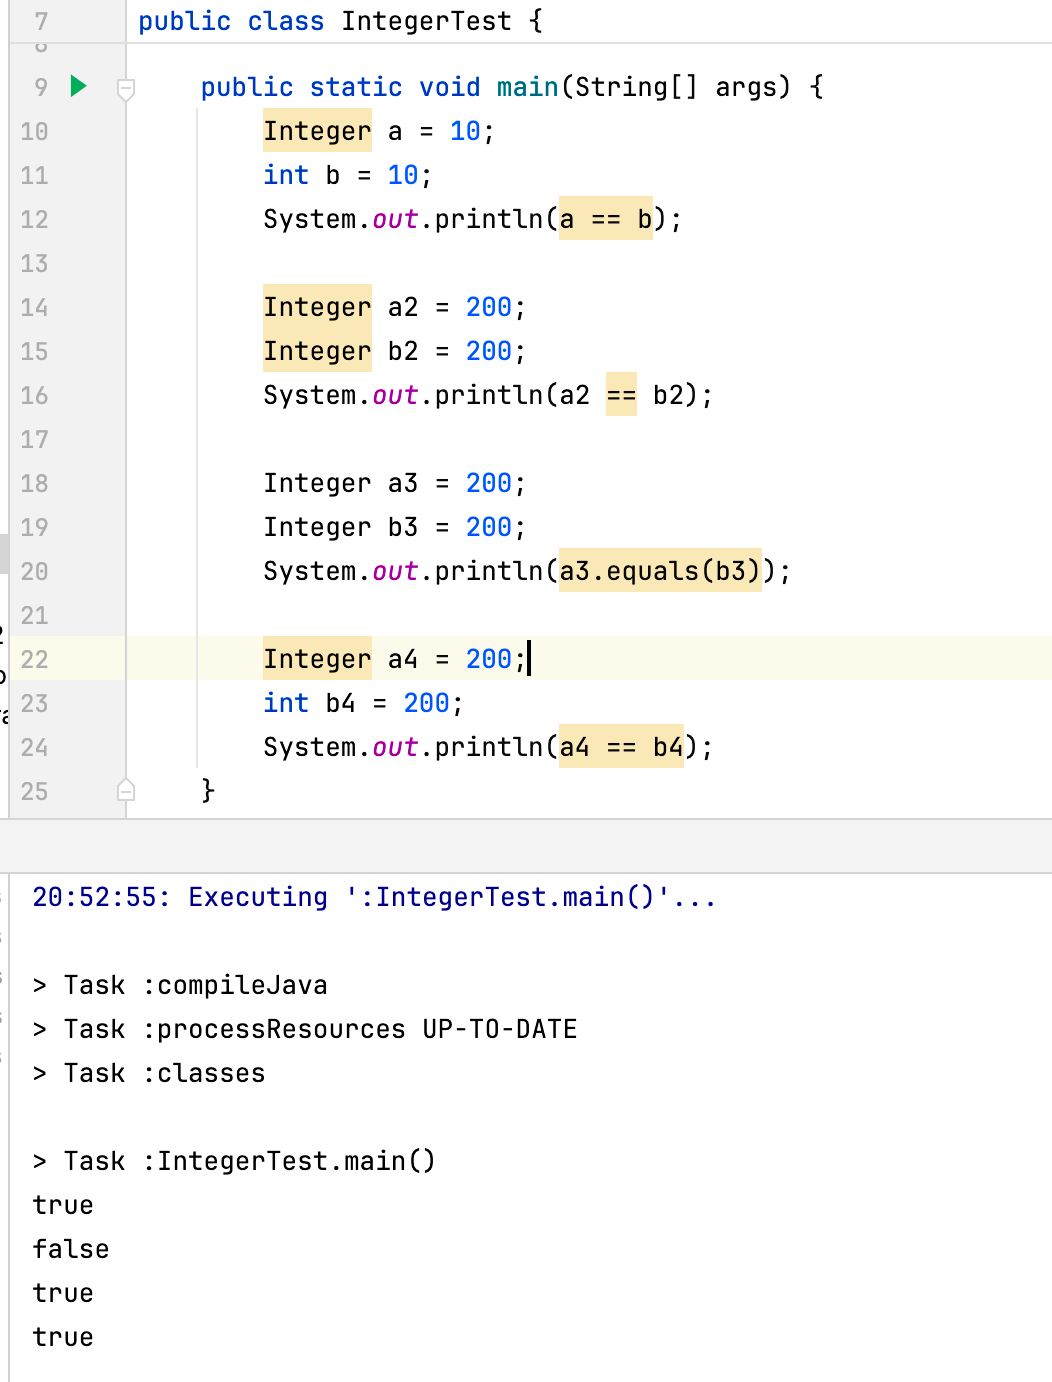
Task: Click the highlighted == operator on line 16
Action: coord(621,395)
